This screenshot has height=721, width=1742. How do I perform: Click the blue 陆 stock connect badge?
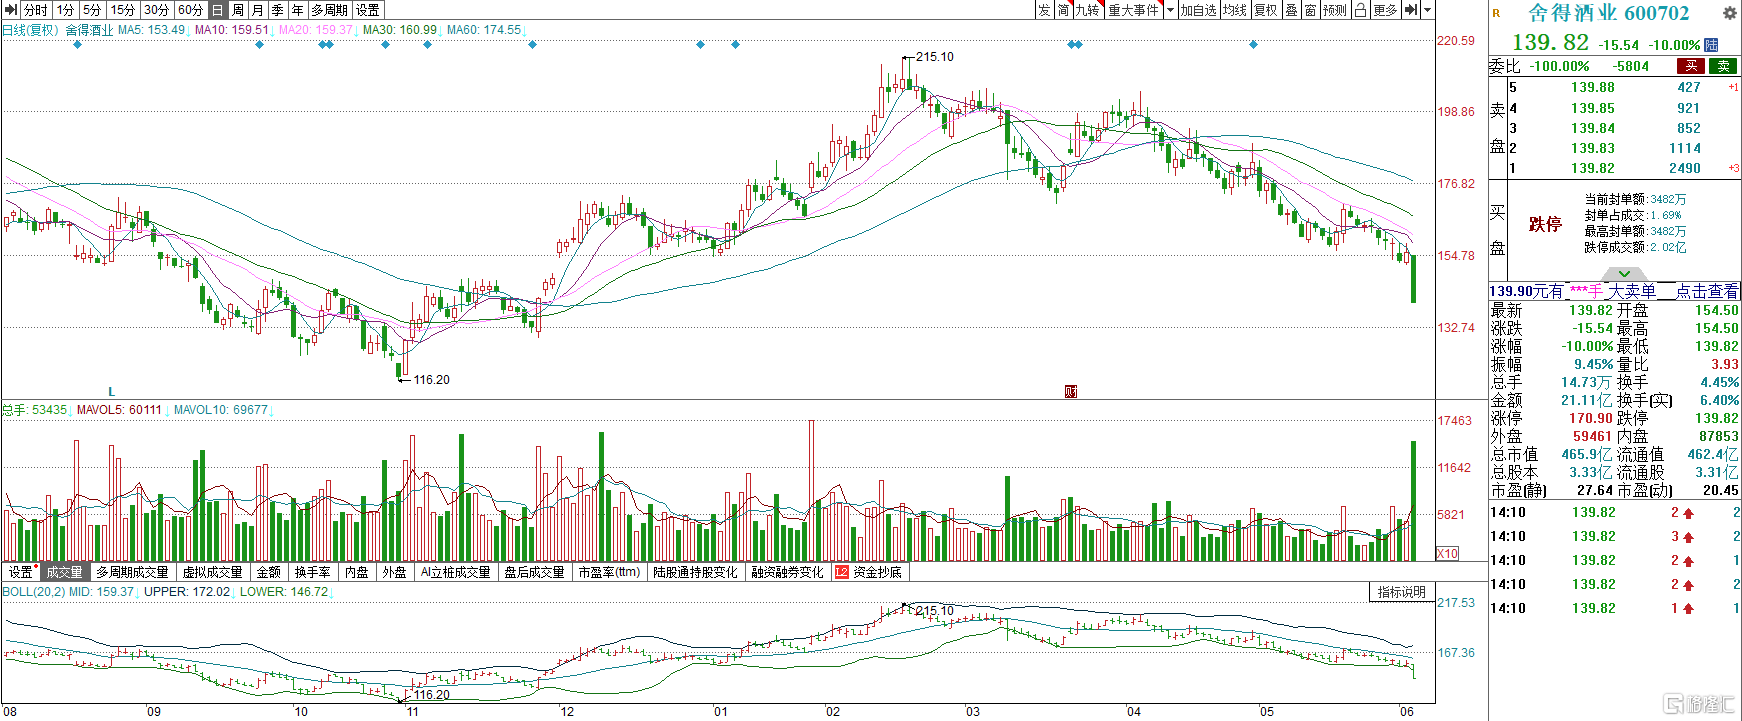point(1711,45)
